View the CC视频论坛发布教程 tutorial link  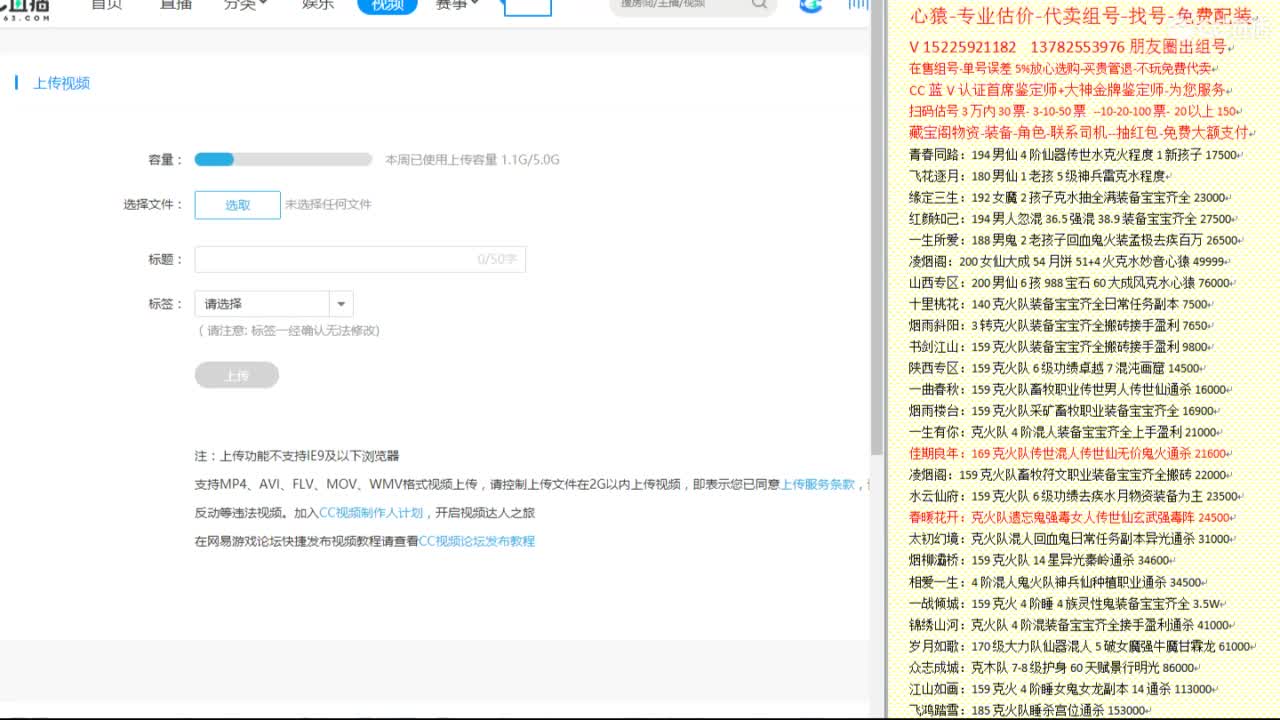point(475,540)
